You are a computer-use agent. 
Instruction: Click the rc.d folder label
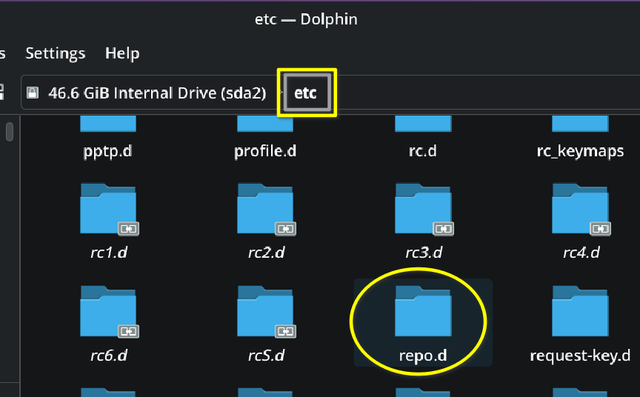(423, 151)
